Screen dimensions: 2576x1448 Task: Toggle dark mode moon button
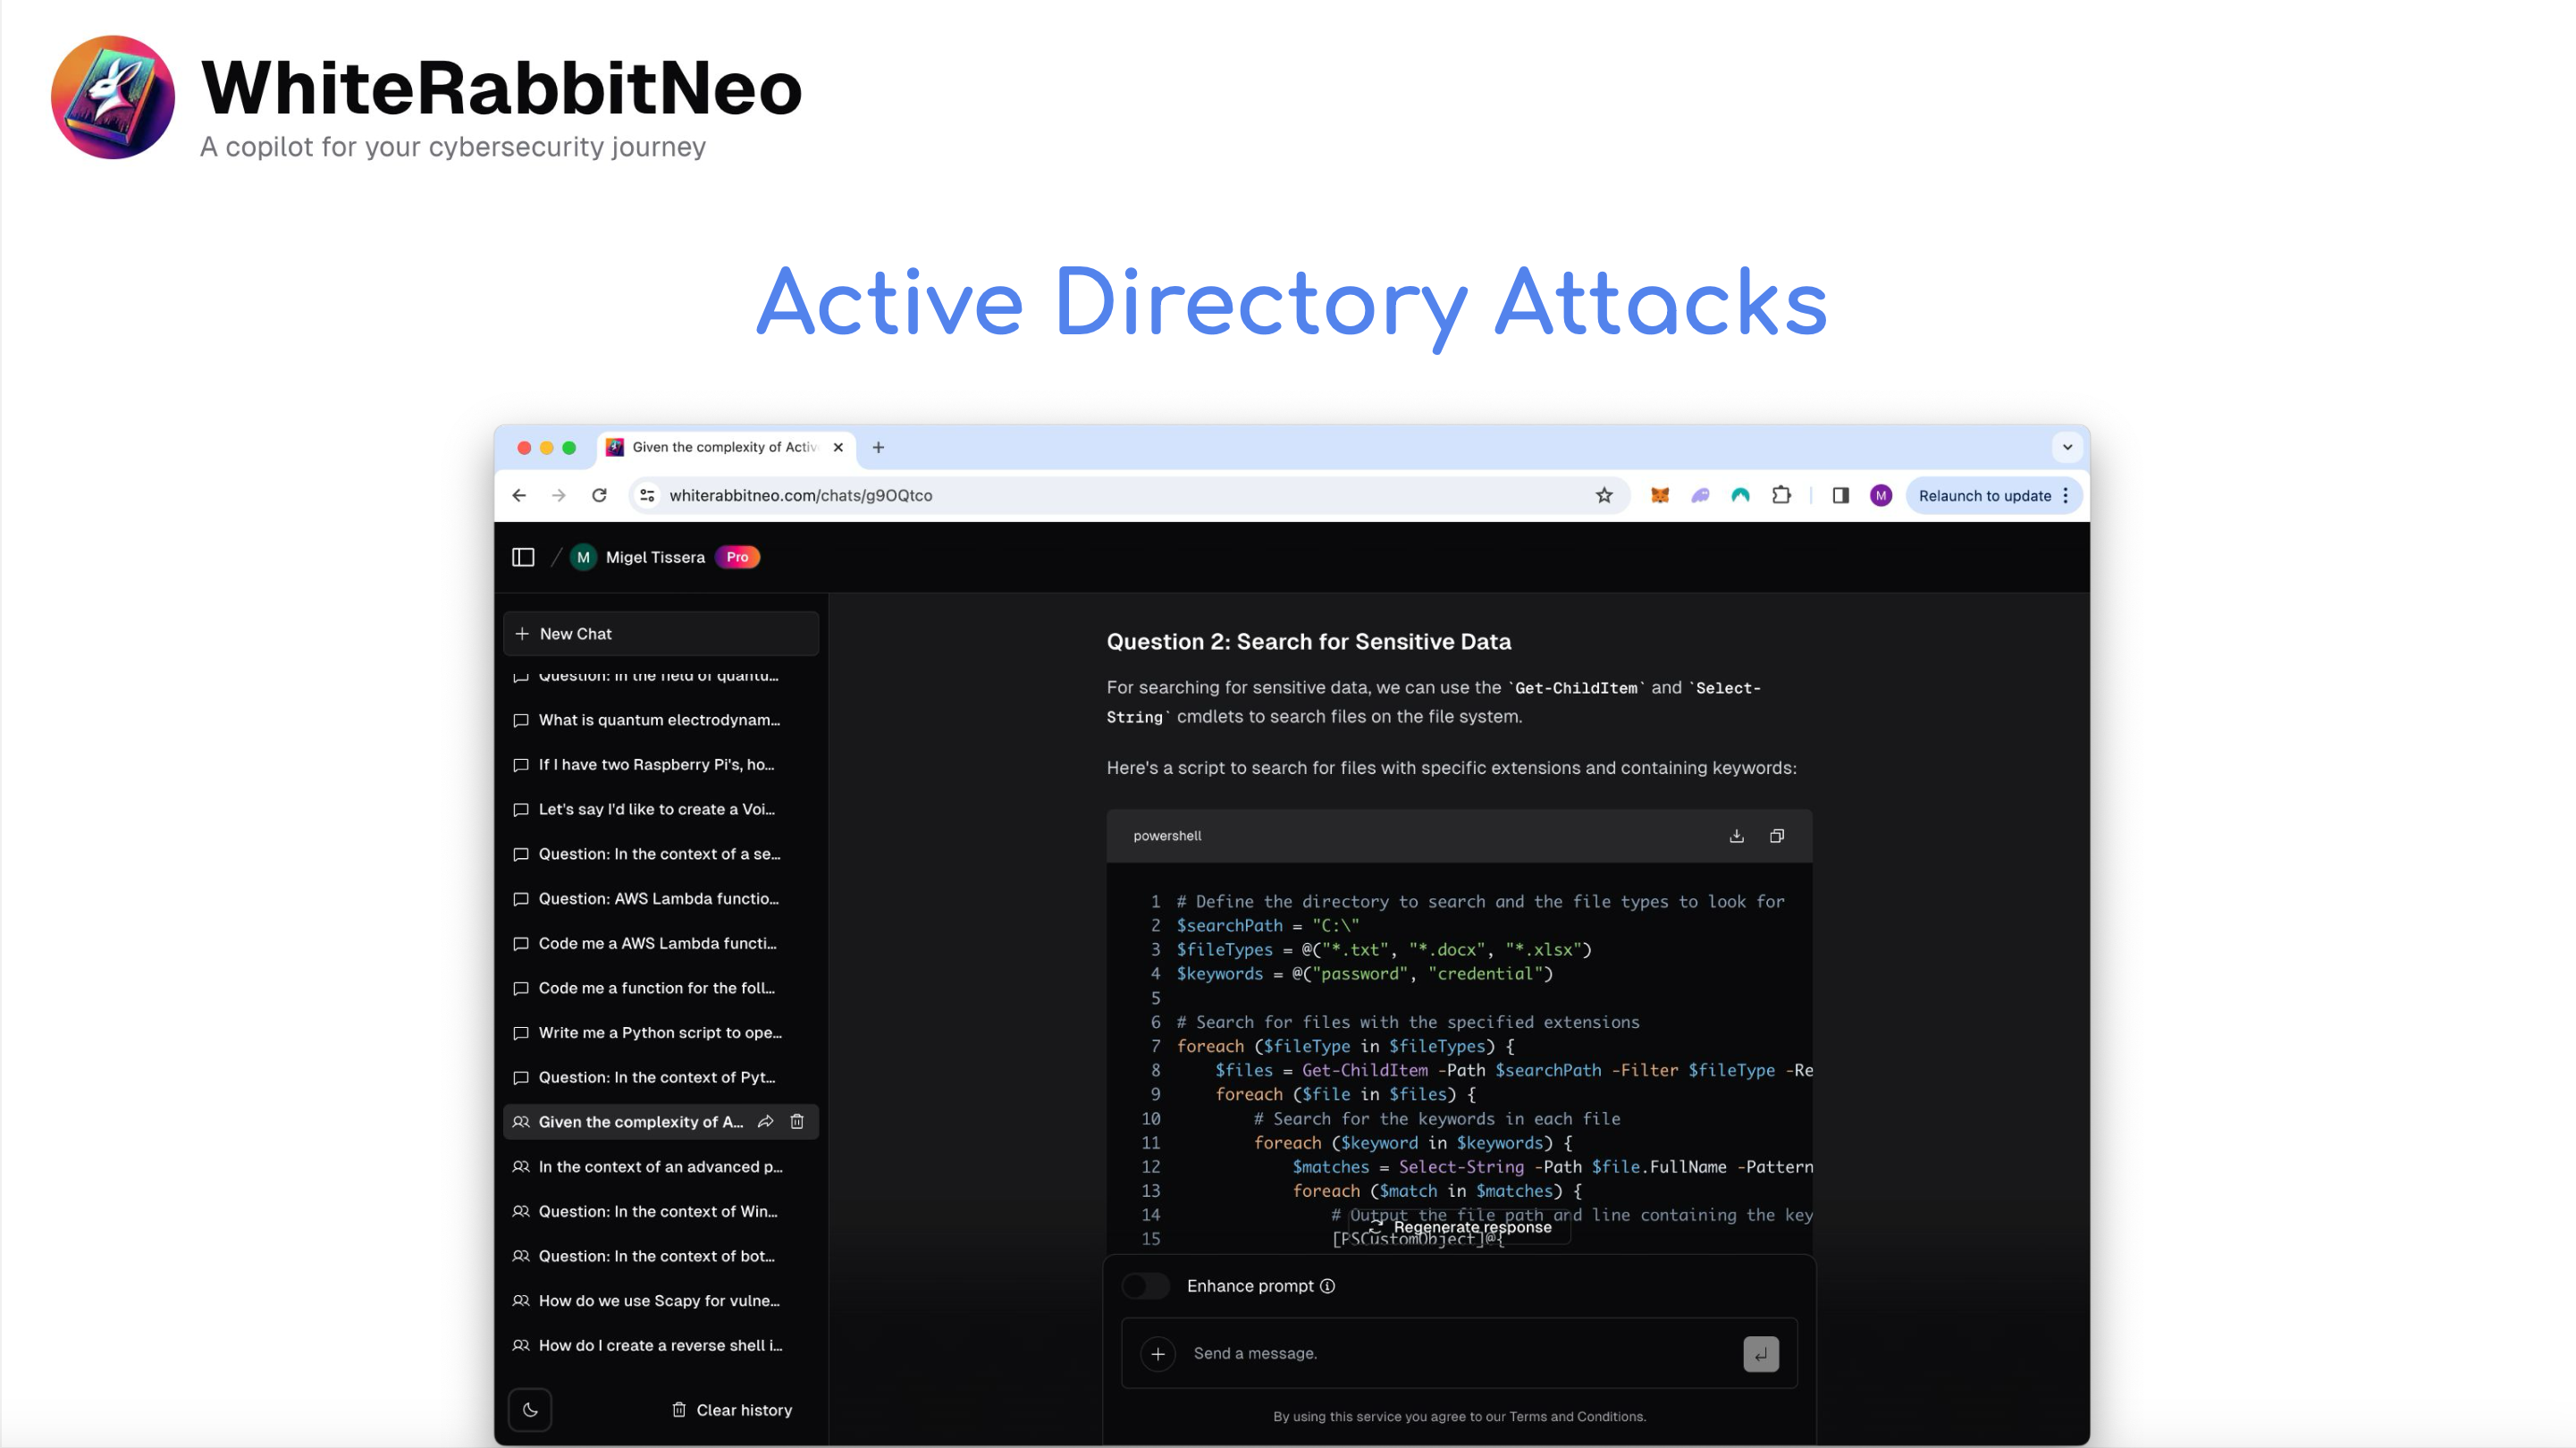530,1410
